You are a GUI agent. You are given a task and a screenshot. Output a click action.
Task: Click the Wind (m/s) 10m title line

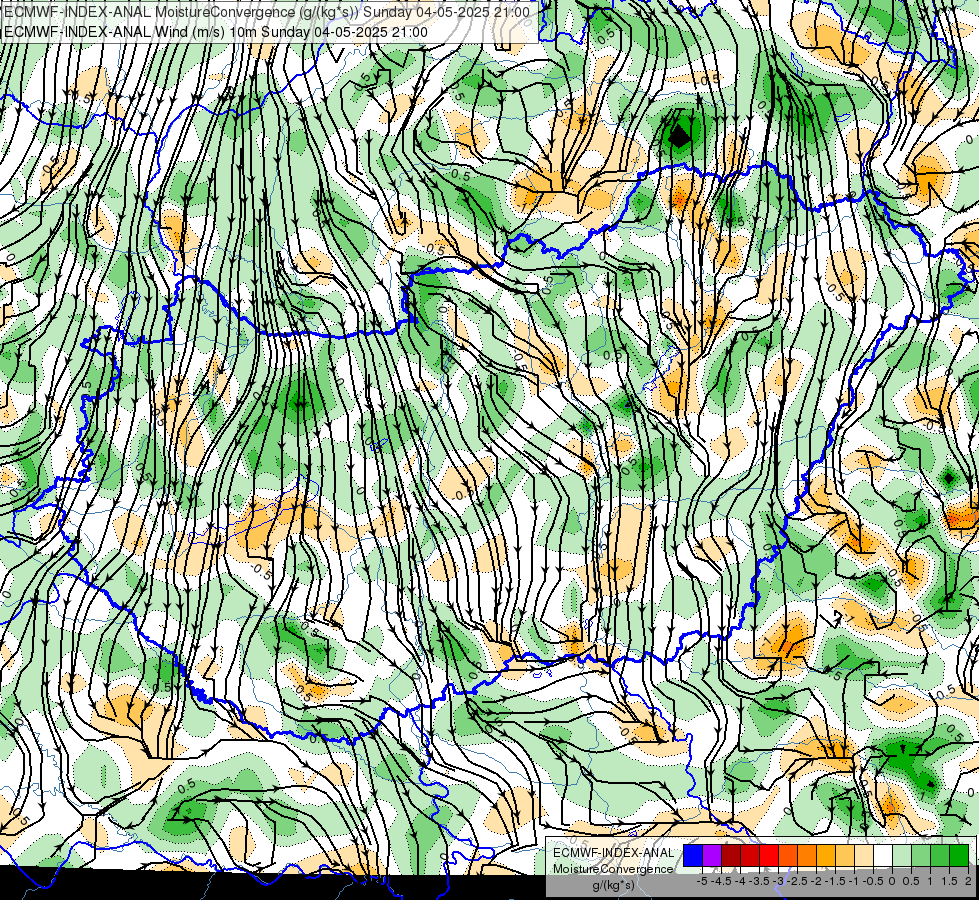(x=215, y=32)
